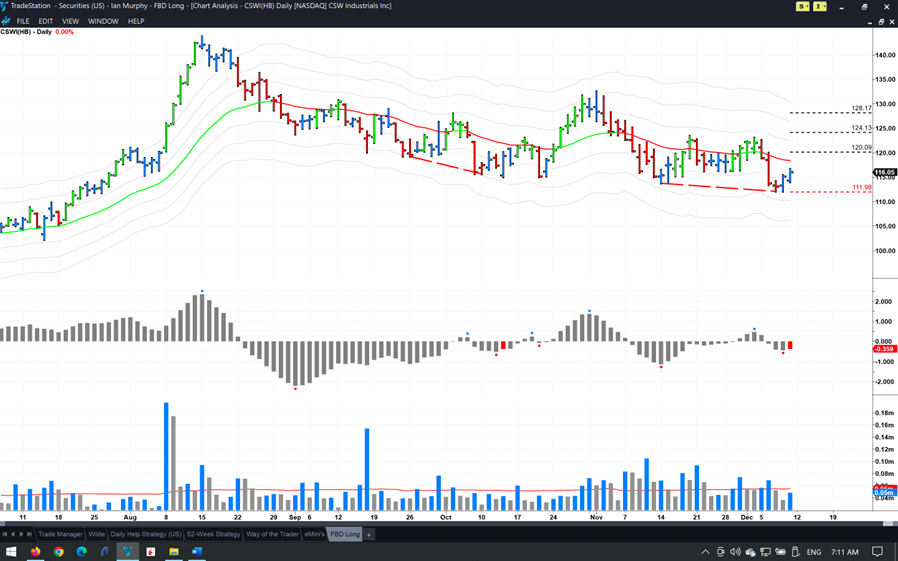
Task: Switch to Trade Manager workspace tab
Action: click(x=60, y=534)
